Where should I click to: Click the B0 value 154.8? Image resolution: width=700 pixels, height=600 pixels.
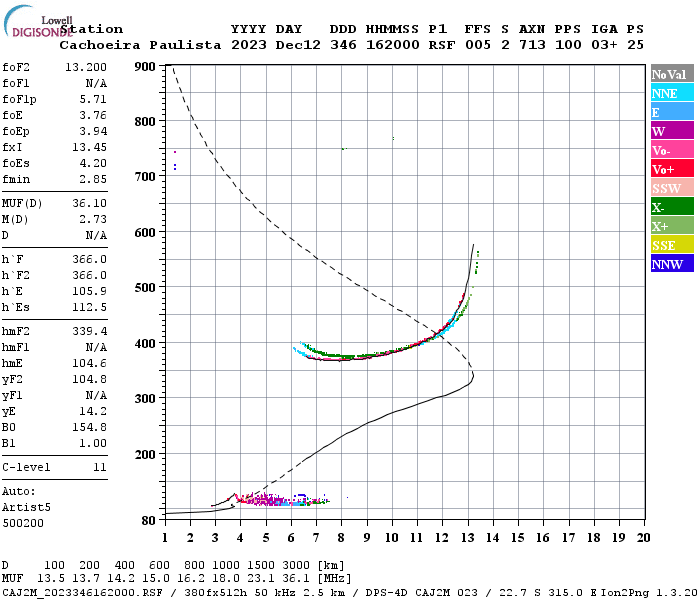pyautogui.click(x=89, y=427)
